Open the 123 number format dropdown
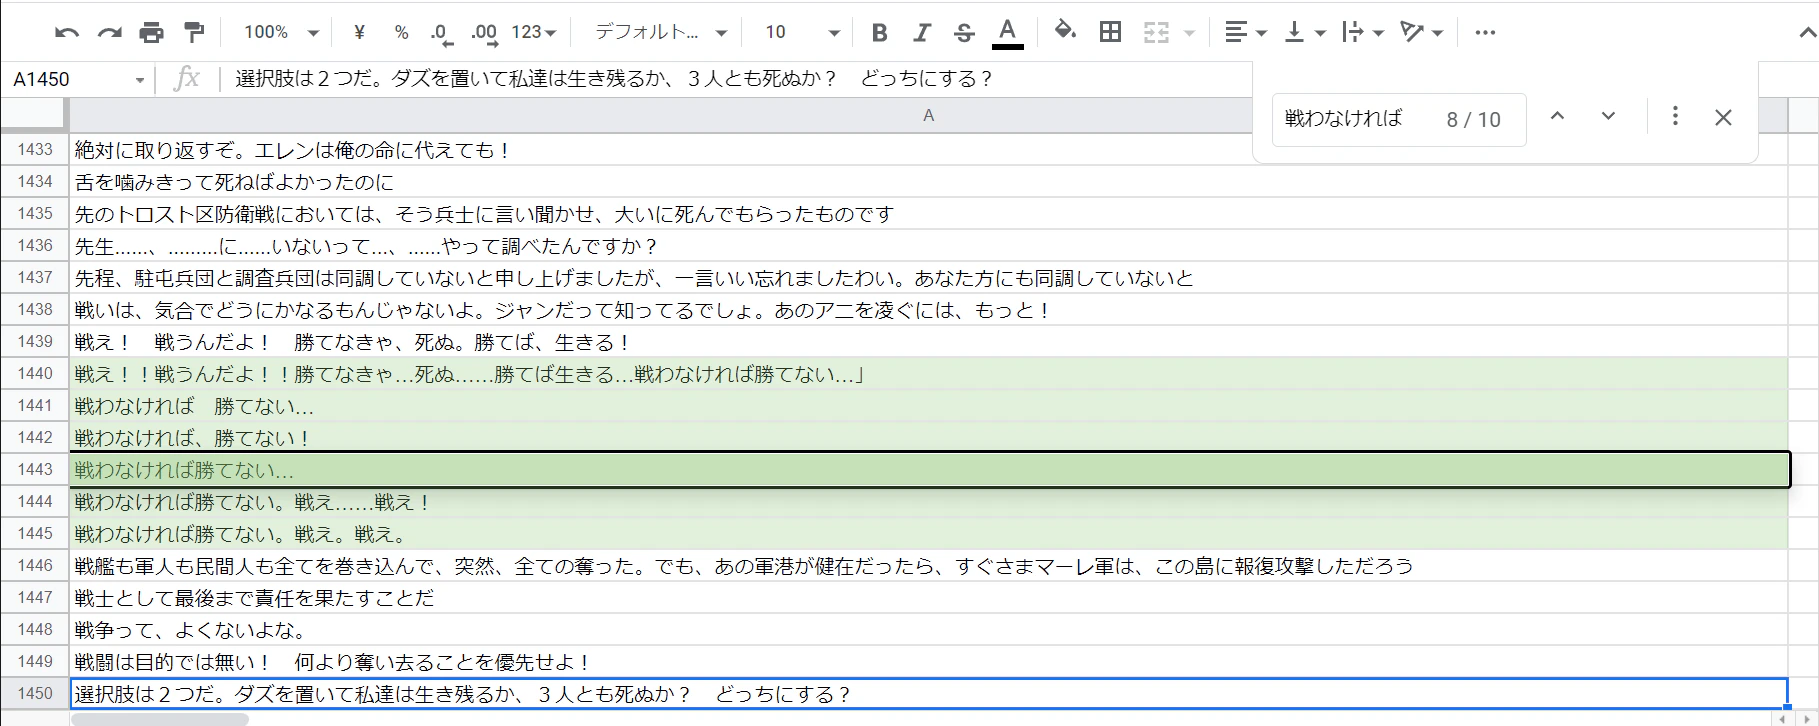Screen dimensions: 1819x726 (x=534, y=33)
